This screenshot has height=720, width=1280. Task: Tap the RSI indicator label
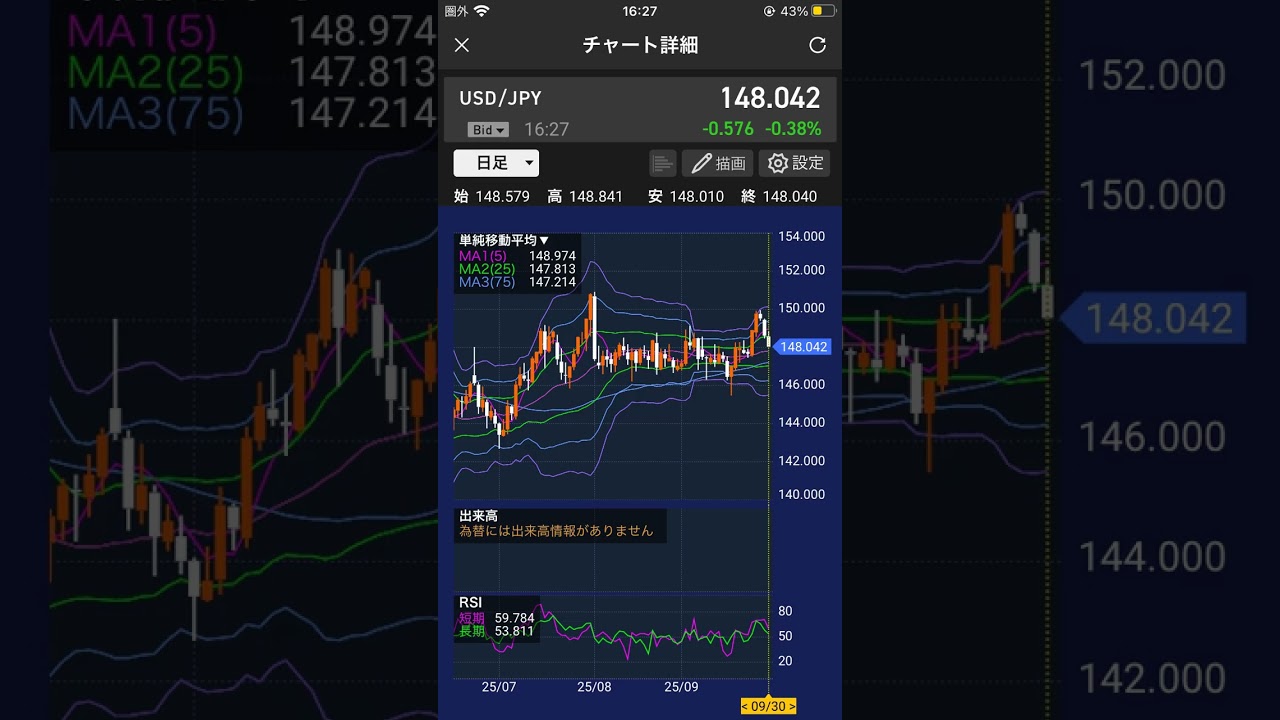point(470,602)
